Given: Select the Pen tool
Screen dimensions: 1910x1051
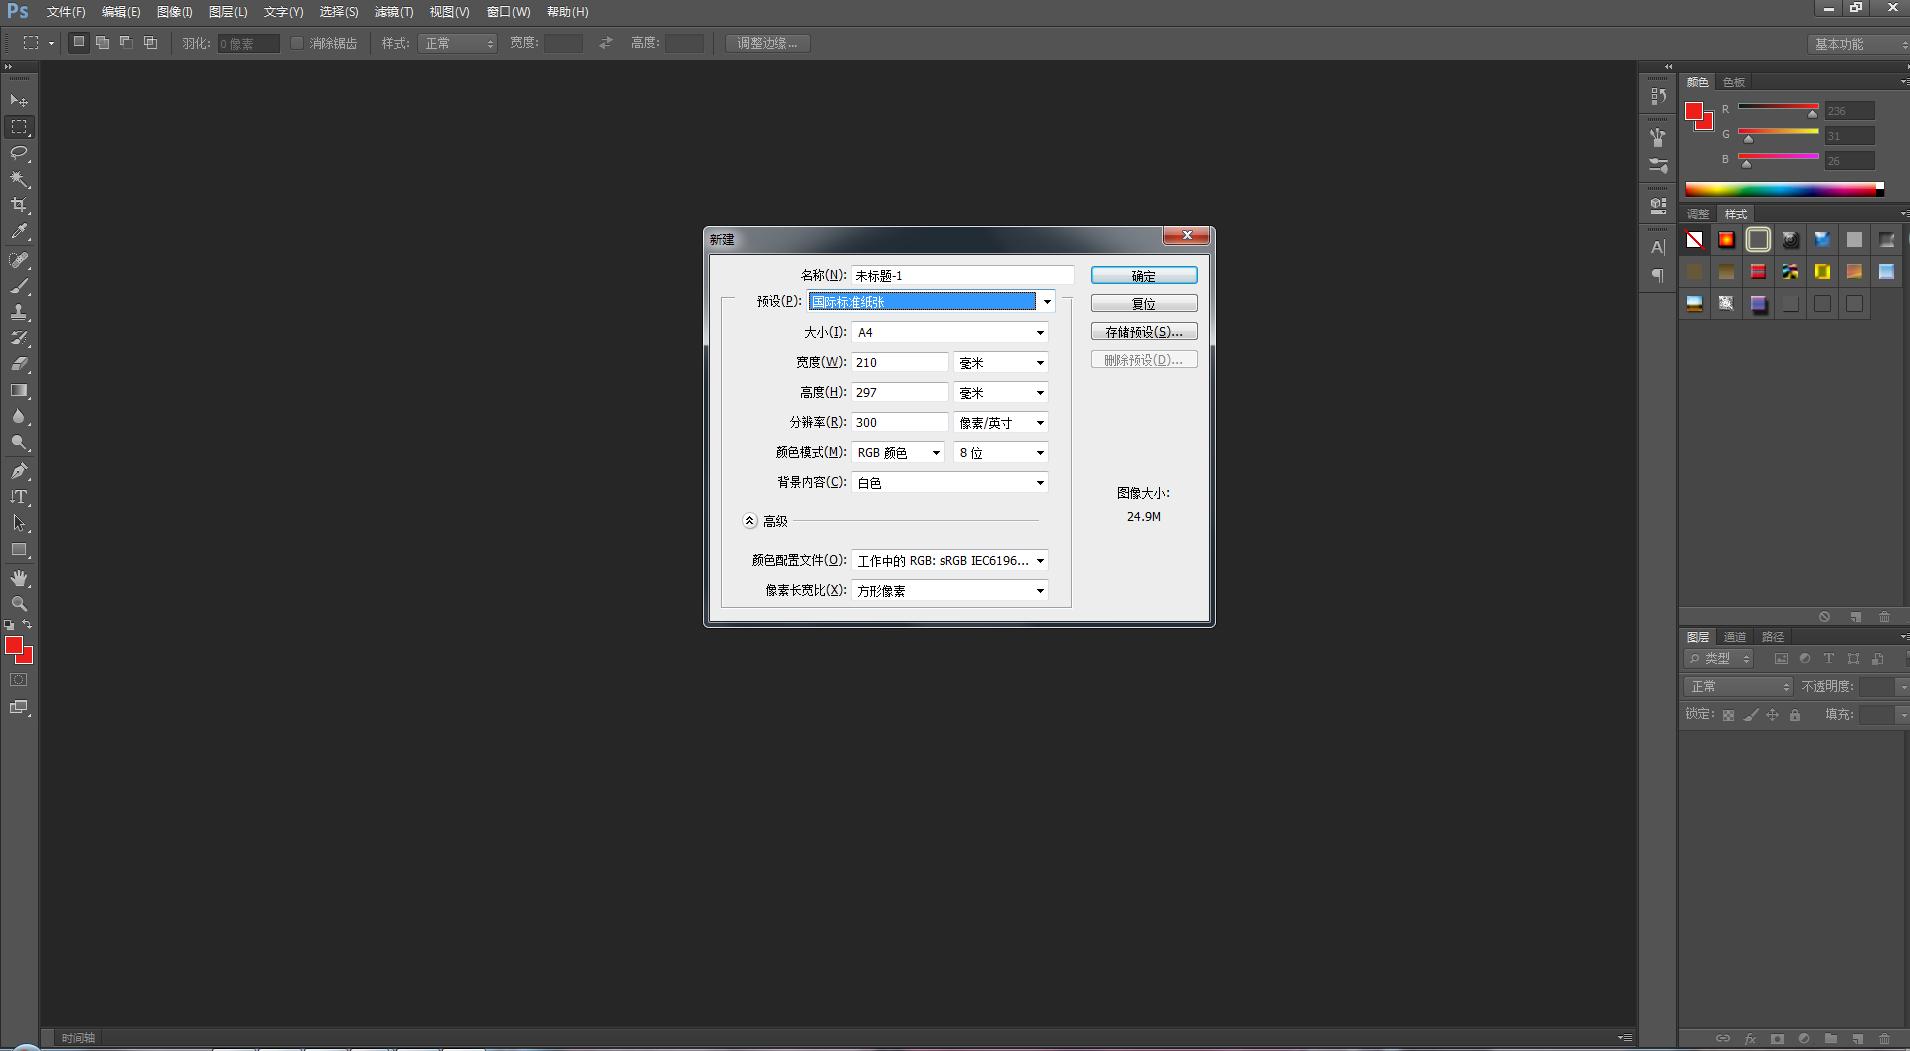Looking at the screenshot, I should click(19, 470).
